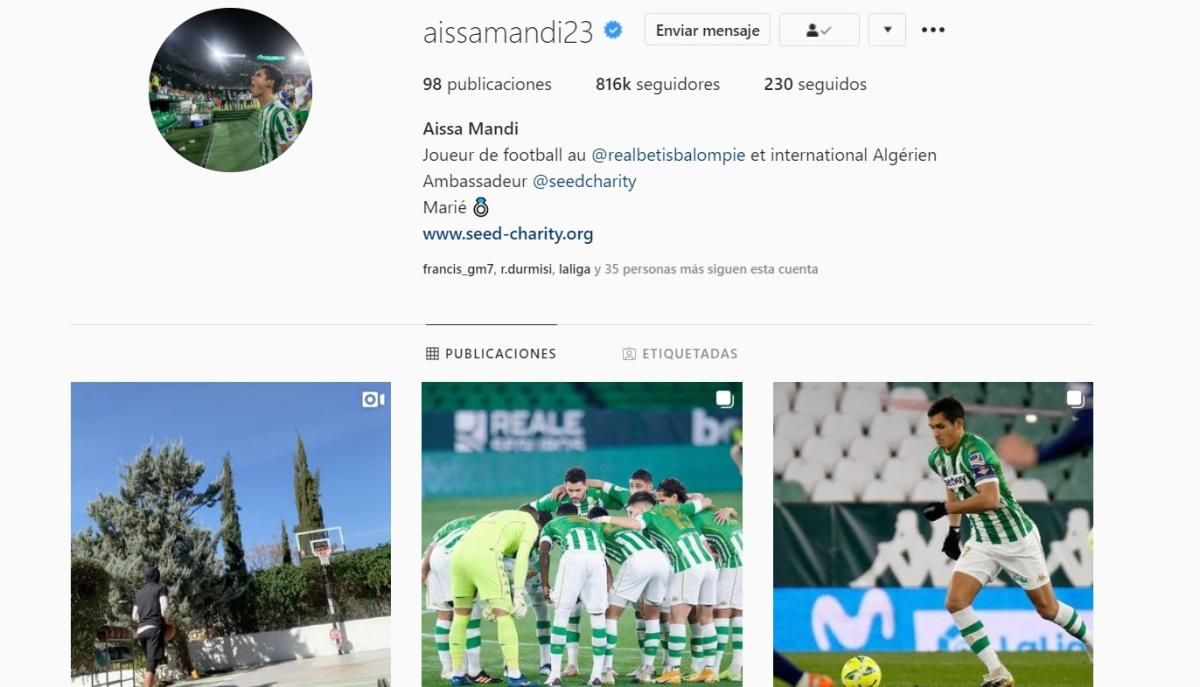Click the multi-photo carousel icon on the team huddle post
The image size is (1200, 687).
[x=725, y=399]
